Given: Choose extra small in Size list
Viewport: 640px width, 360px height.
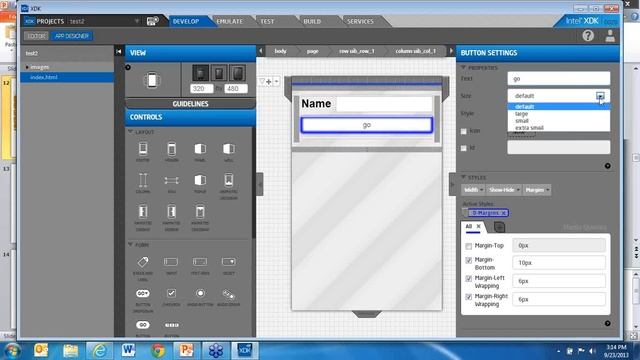Looking at the screenshot, I should pyautogui.click(x=559, y=128).
